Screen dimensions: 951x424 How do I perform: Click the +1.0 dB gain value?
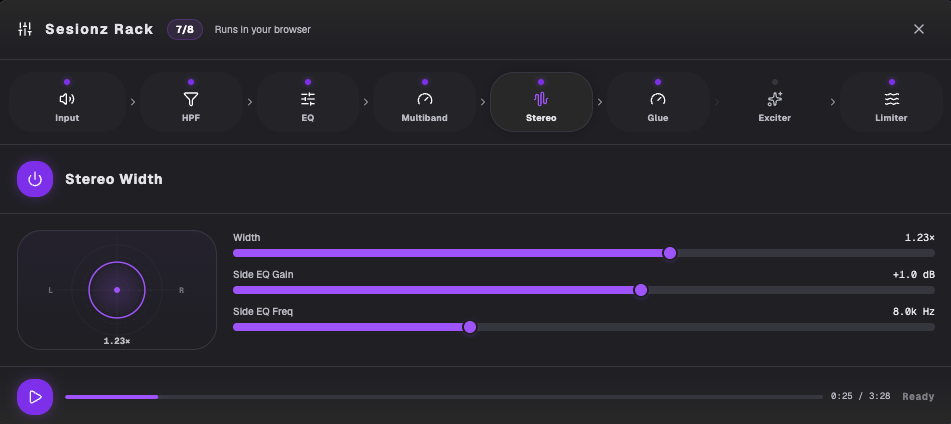pos(913,275)
